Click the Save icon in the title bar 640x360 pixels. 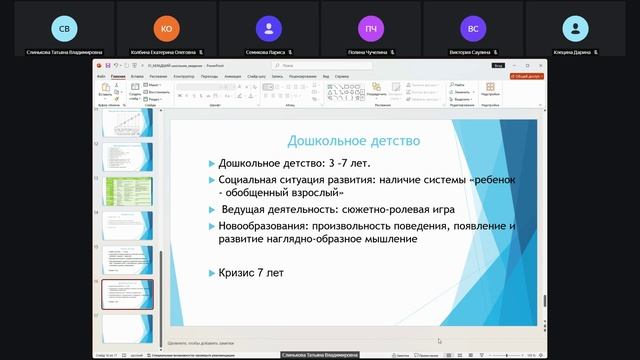pyautogui.click(x=108, y=65)
